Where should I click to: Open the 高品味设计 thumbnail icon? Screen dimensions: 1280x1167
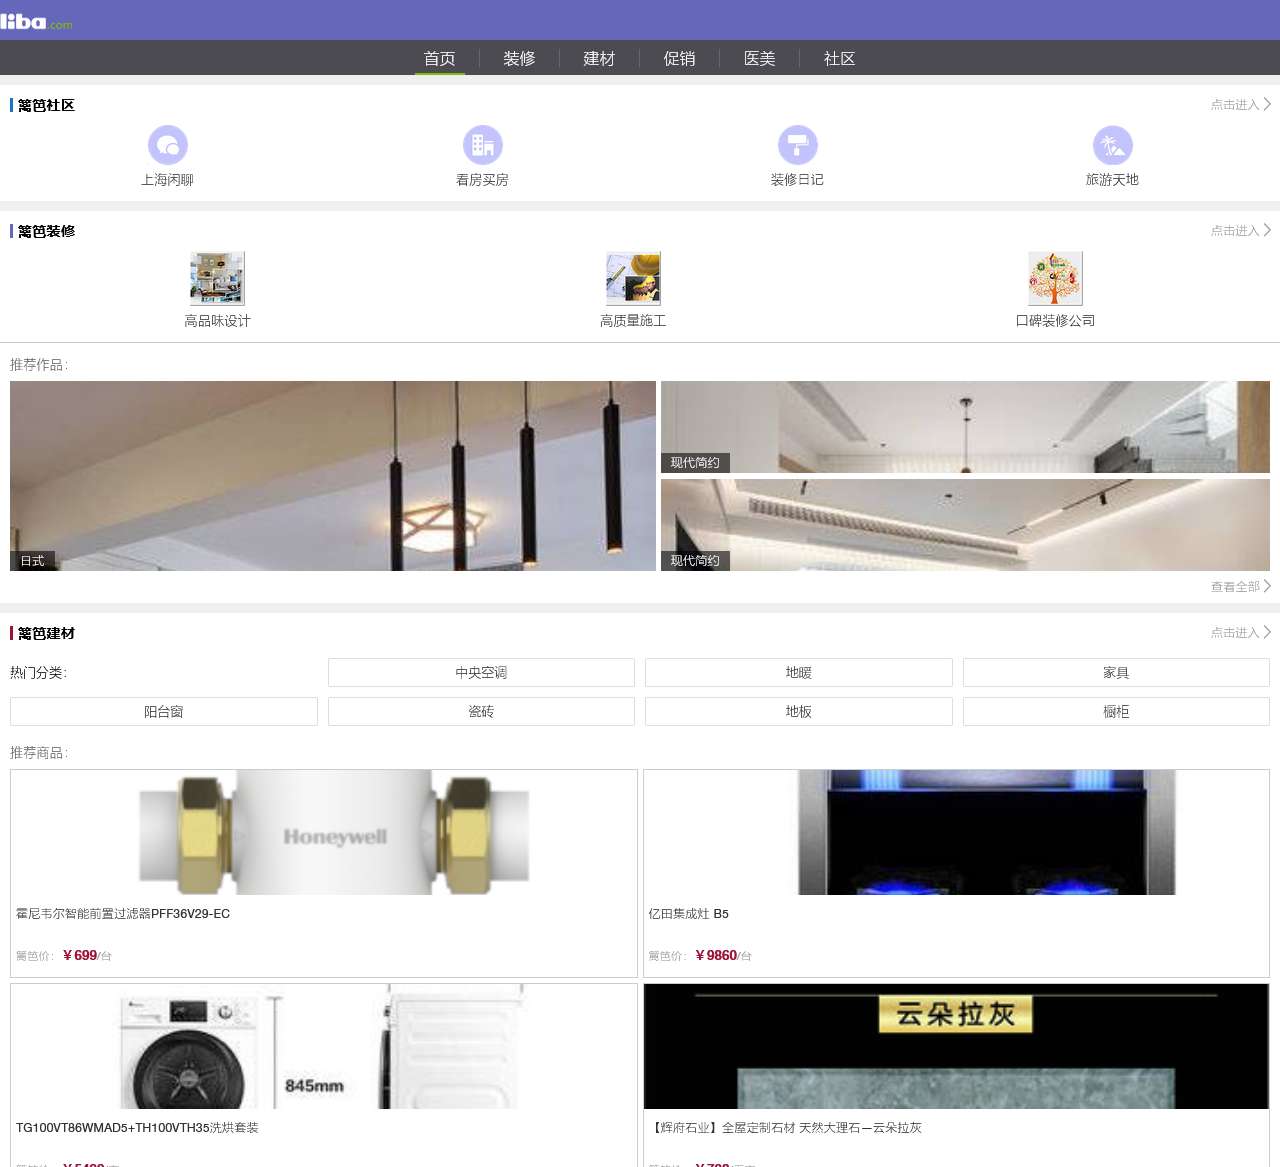click(216, 279)
